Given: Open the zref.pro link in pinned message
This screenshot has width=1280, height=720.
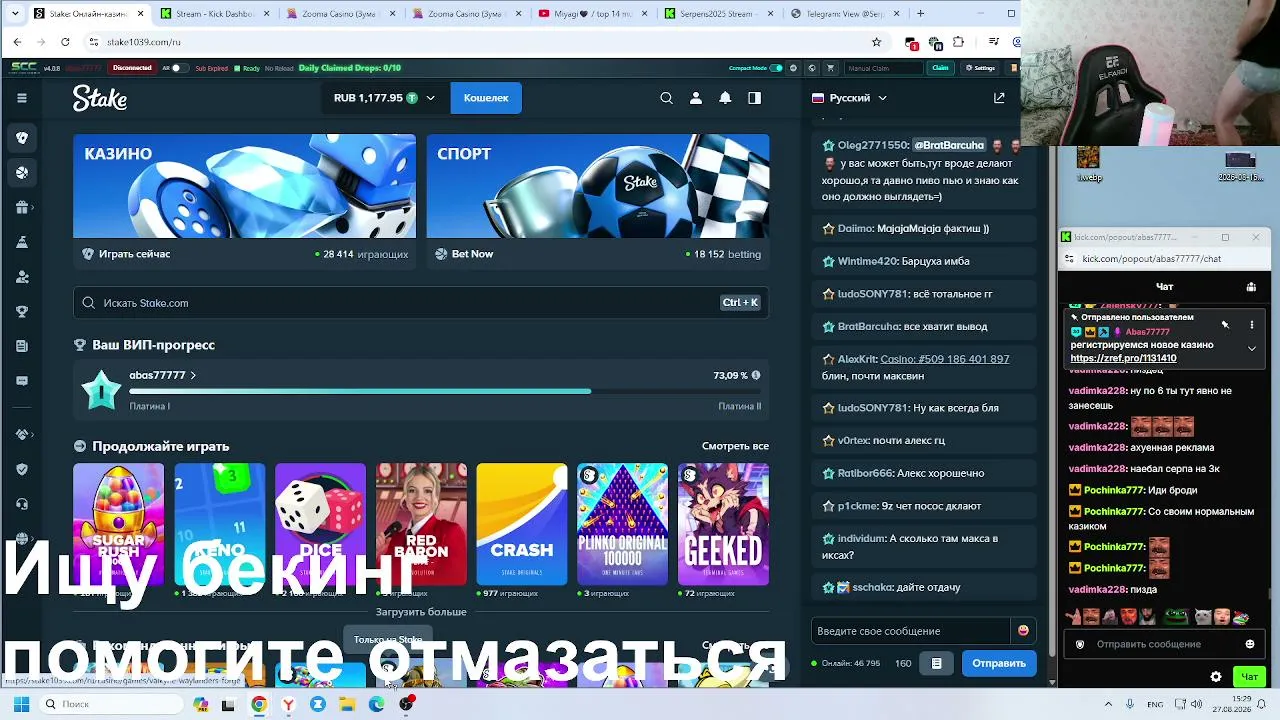Looking at the screenshot, I should (1123, 358).
